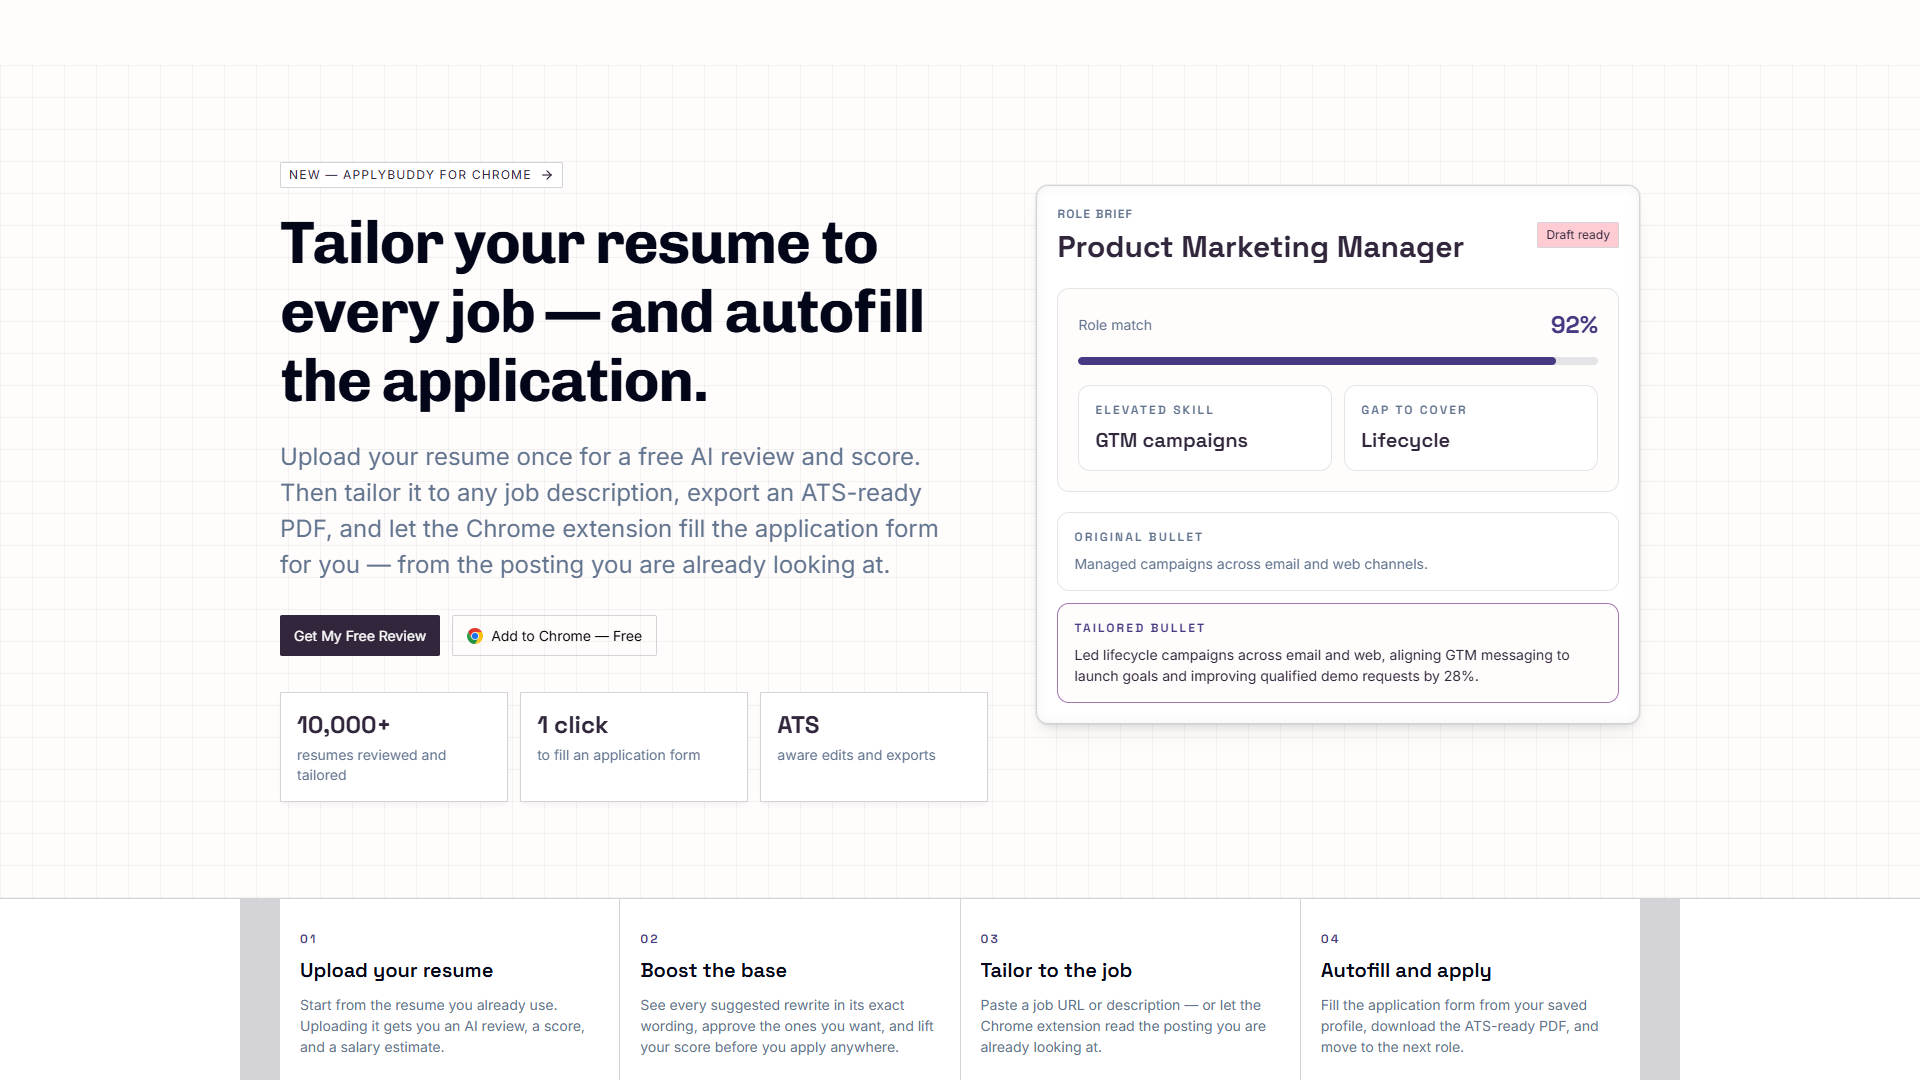The image size is (1920, 1080).
Task: Click the Role match progress bar
Action: click(1337, 361)
